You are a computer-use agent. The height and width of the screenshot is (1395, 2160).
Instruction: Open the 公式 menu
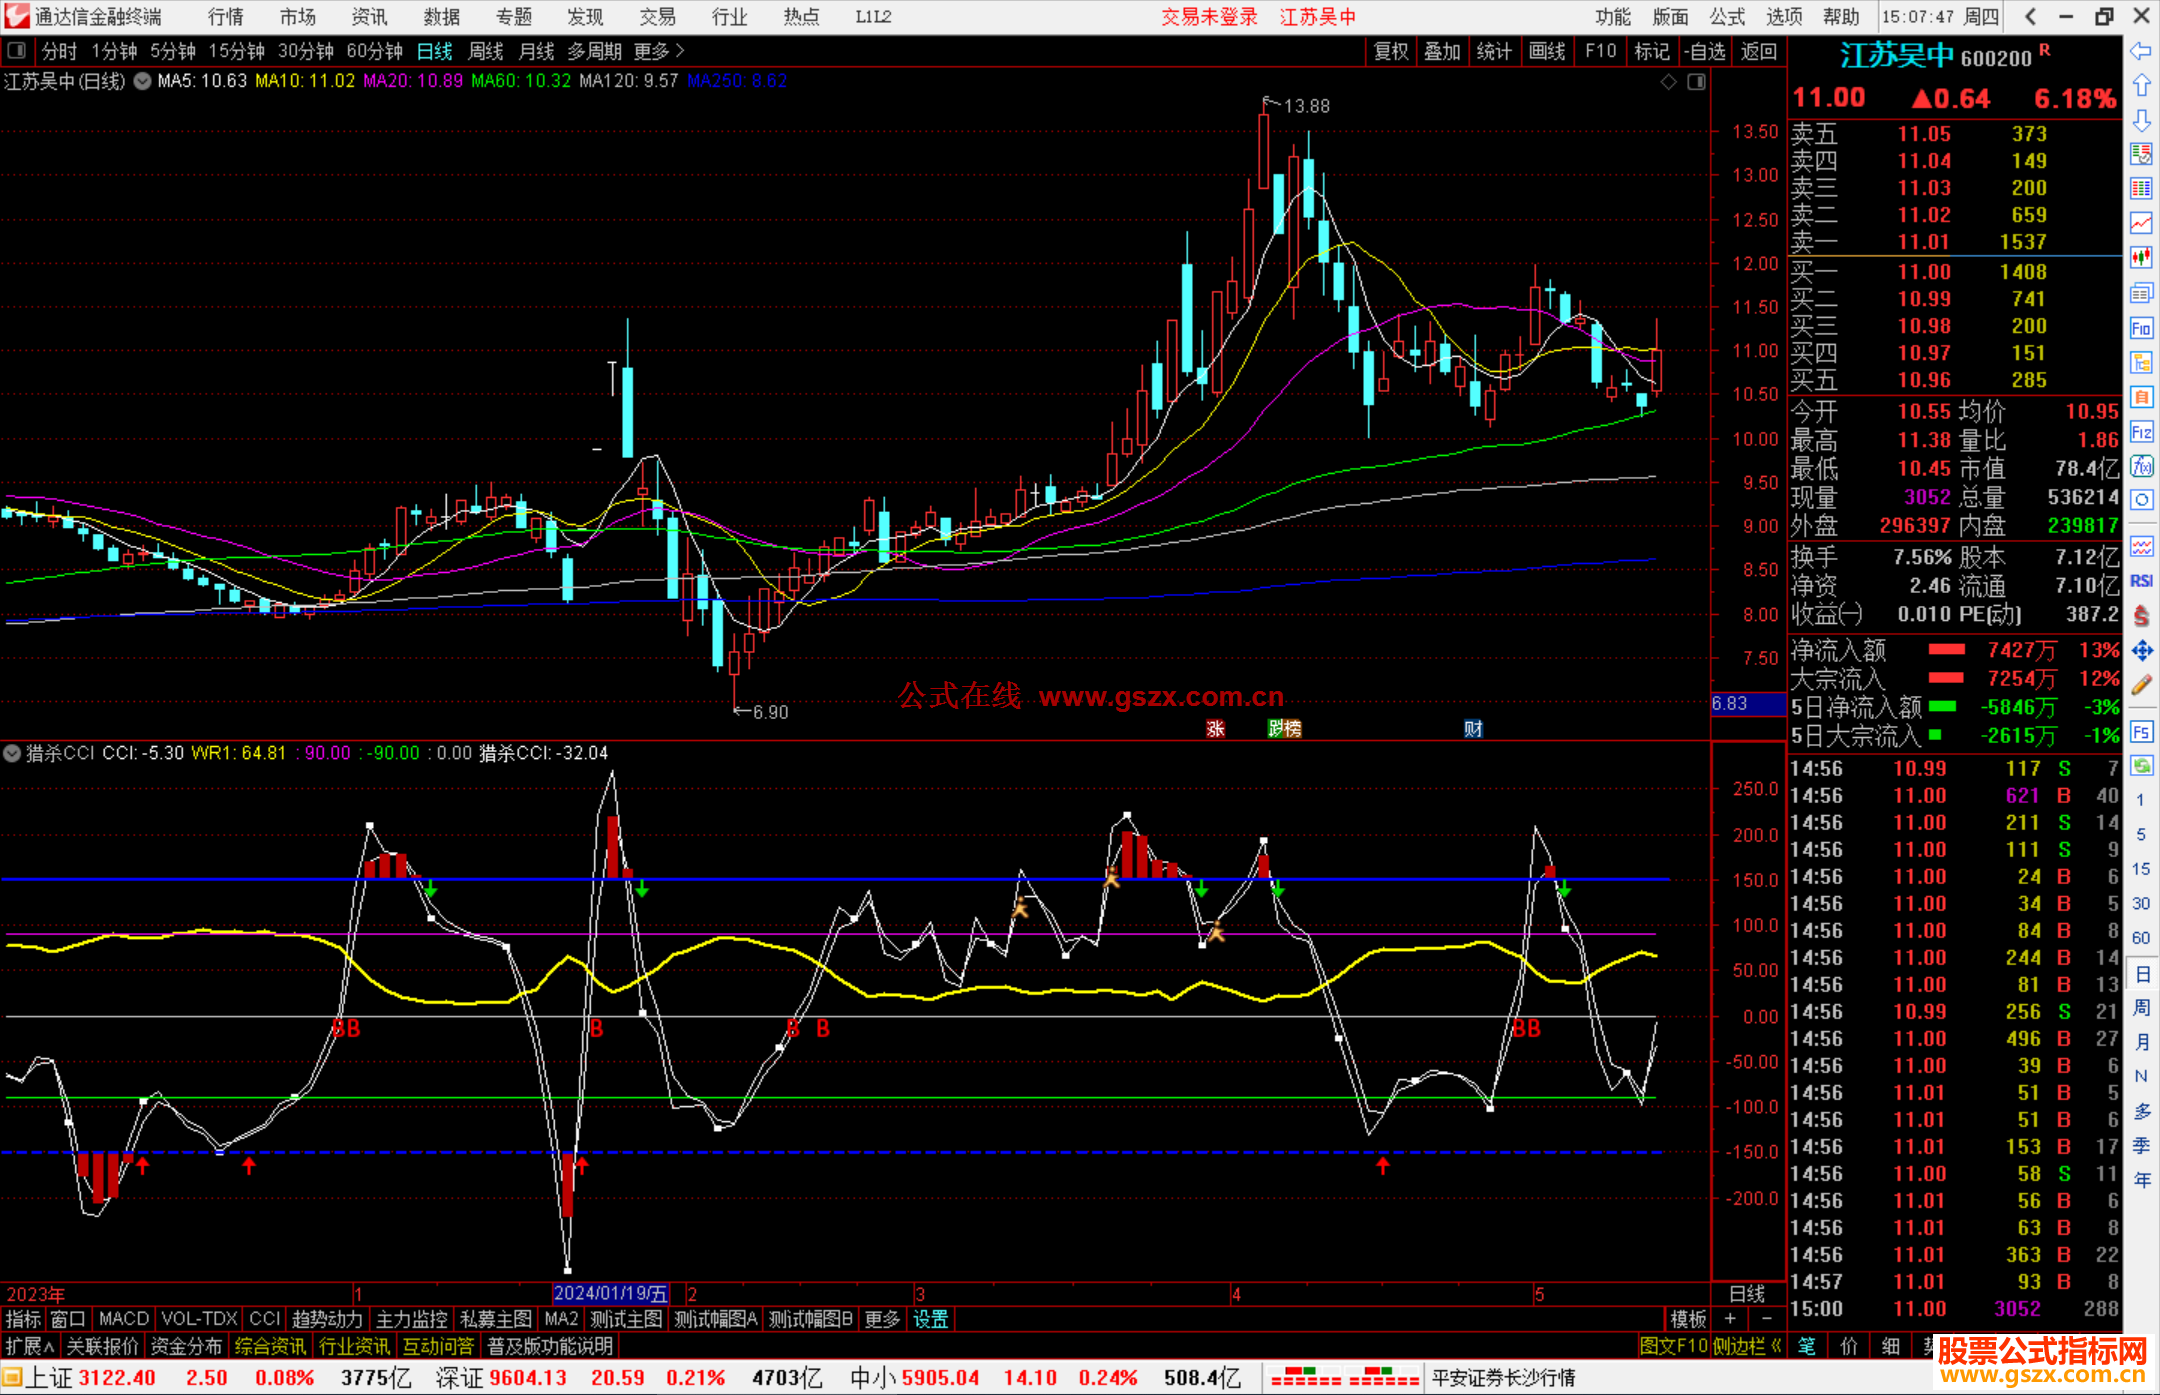pos(1727,17)
